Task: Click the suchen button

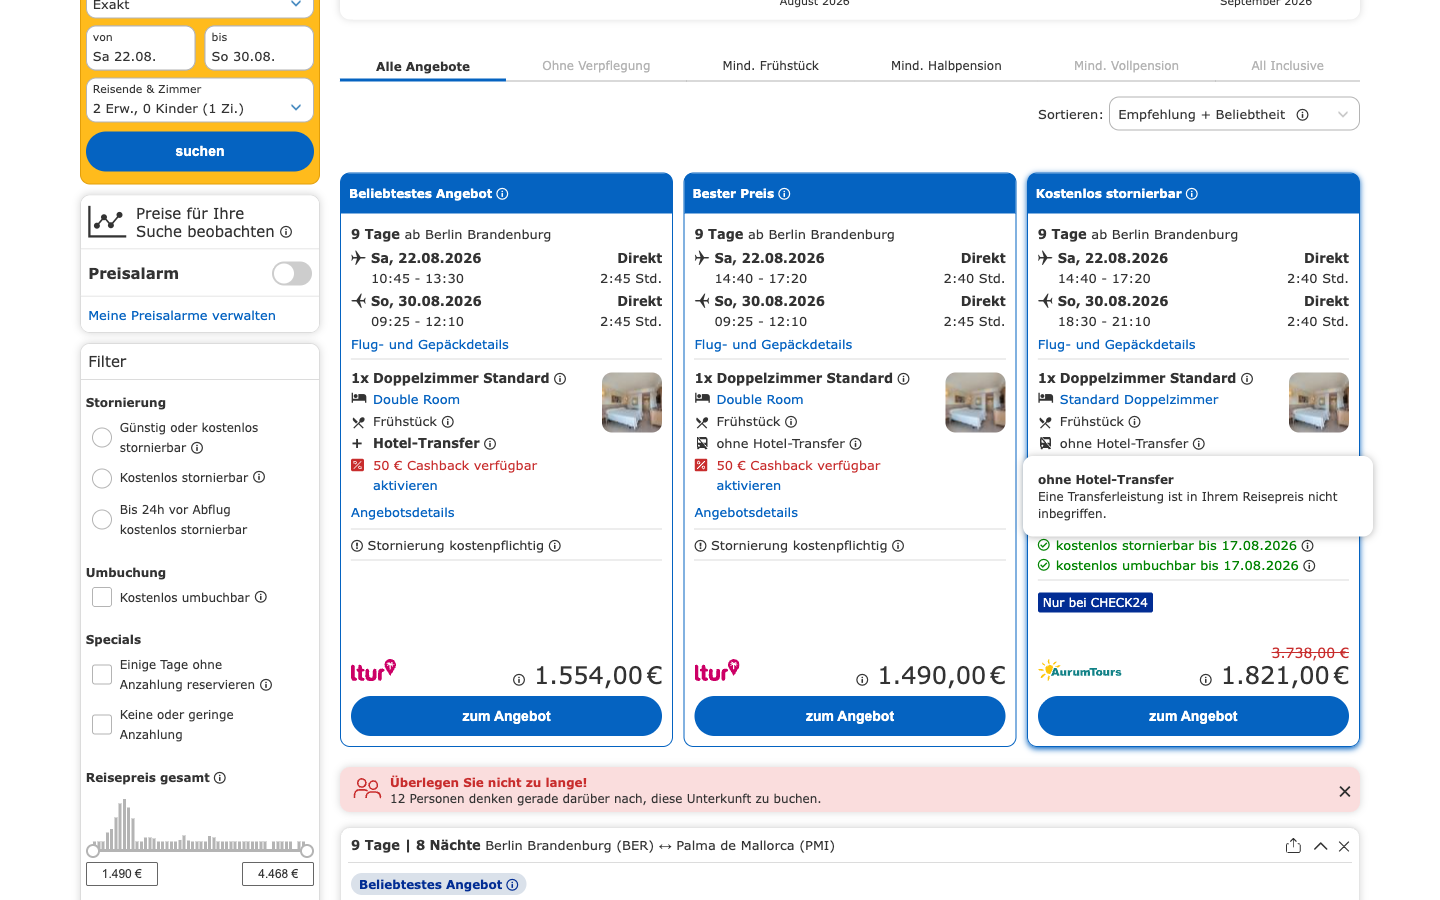Action: (x=200, y=152)
